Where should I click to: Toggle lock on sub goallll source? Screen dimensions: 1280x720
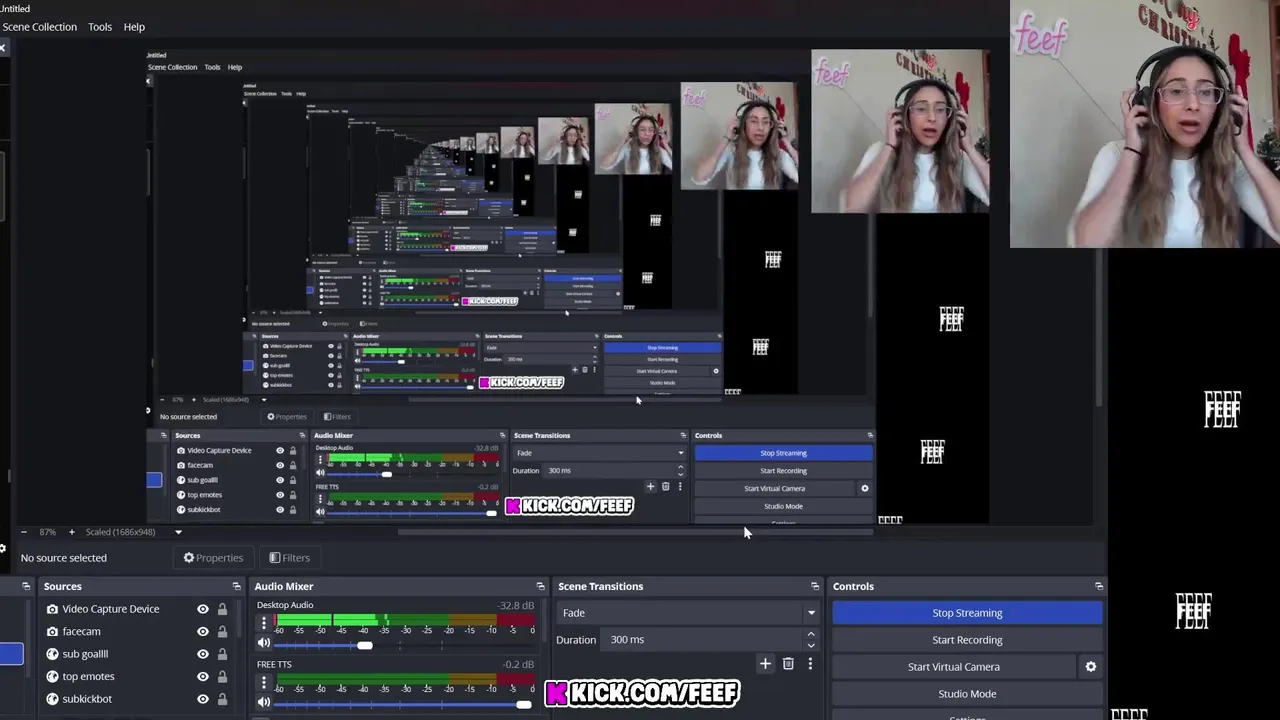222,654
